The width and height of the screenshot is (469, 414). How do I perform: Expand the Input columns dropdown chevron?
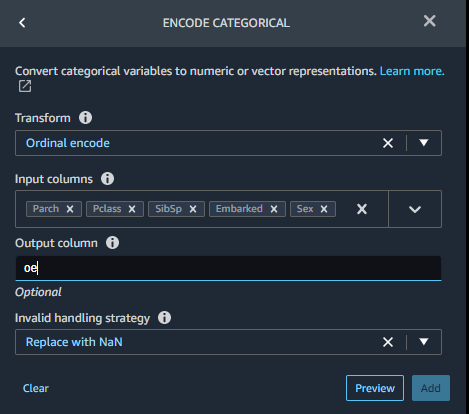(415, 209)
